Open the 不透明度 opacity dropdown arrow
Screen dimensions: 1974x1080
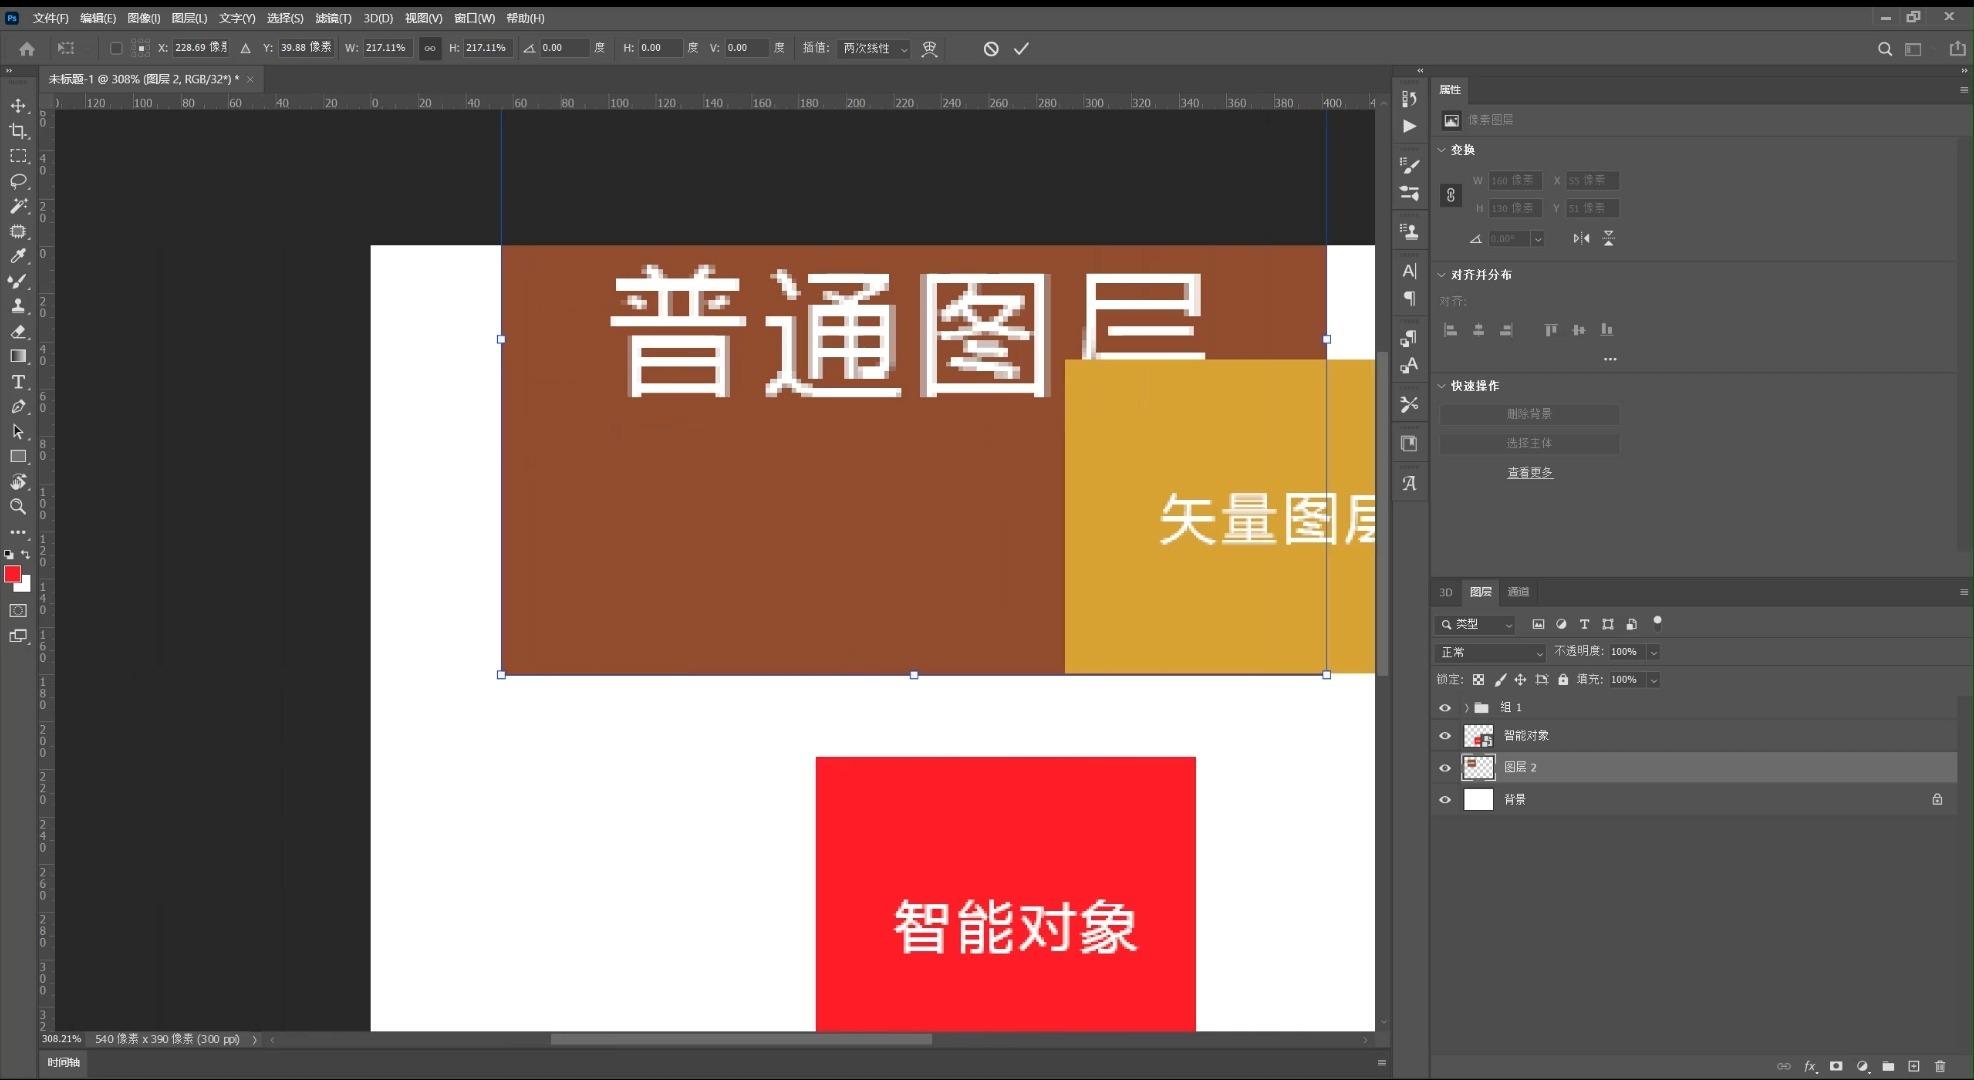pyautogui.click(x=1654, y=652)
